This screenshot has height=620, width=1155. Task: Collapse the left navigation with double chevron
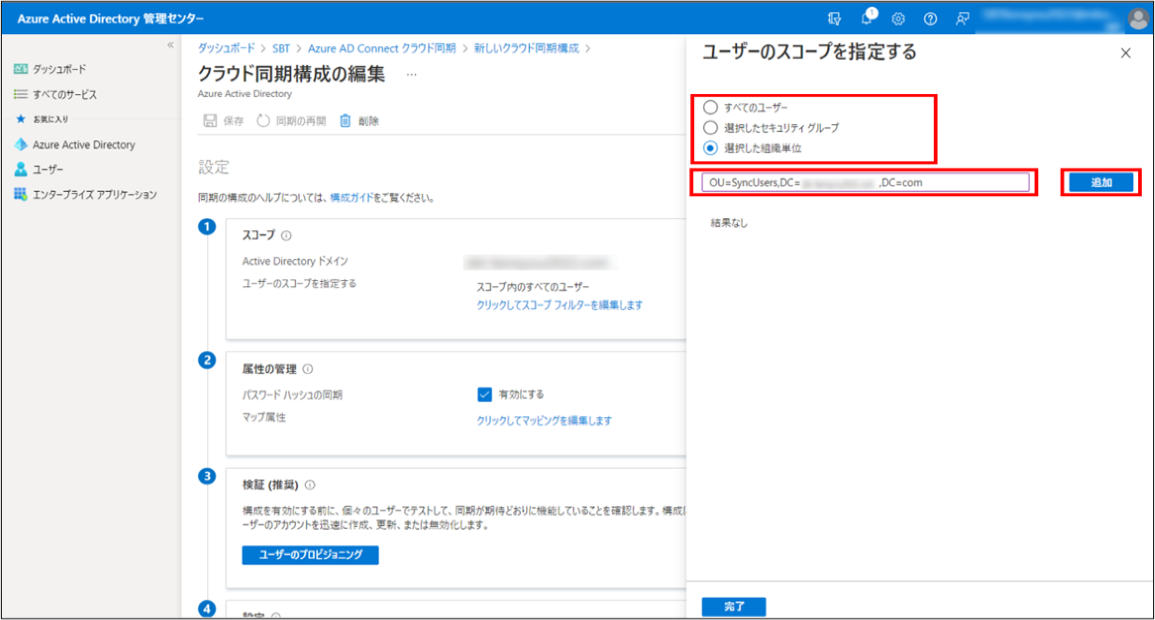point(170,45)
